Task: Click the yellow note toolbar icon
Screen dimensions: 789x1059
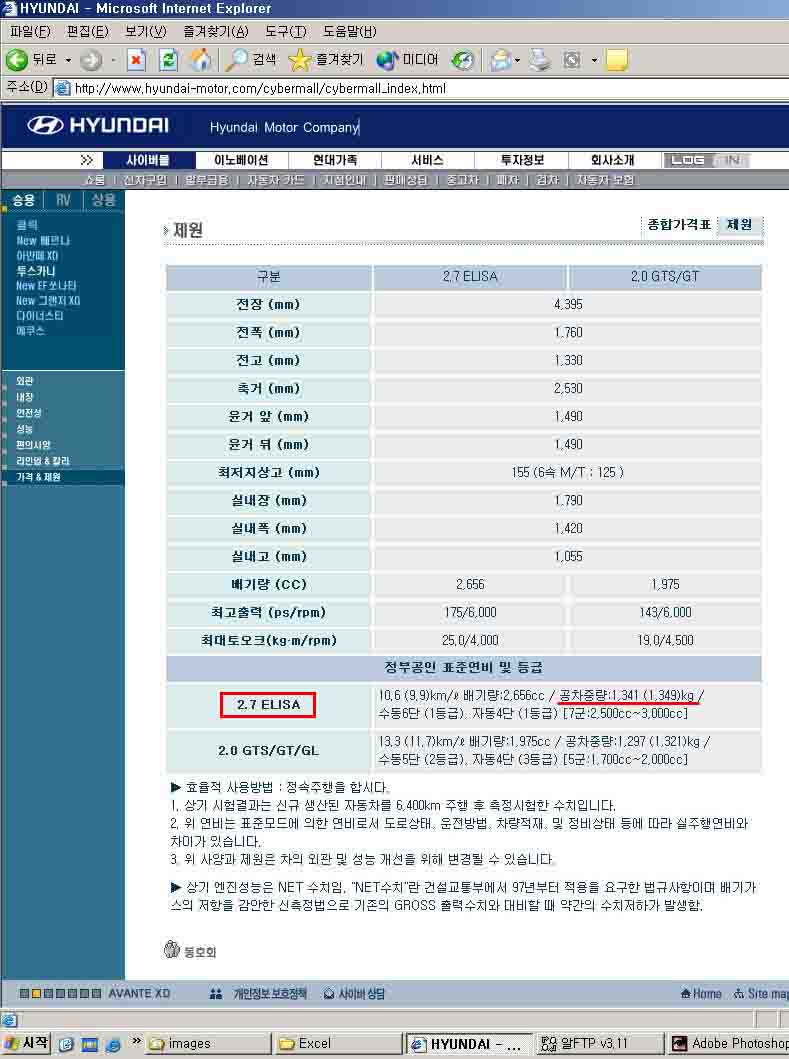Action: point(617,60)
